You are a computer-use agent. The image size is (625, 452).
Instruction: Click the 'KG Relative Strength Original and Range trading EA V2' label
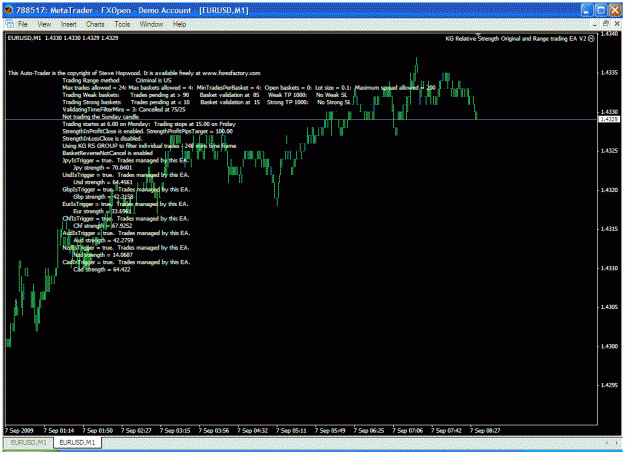pyautogui.click(x=516, y=39)
